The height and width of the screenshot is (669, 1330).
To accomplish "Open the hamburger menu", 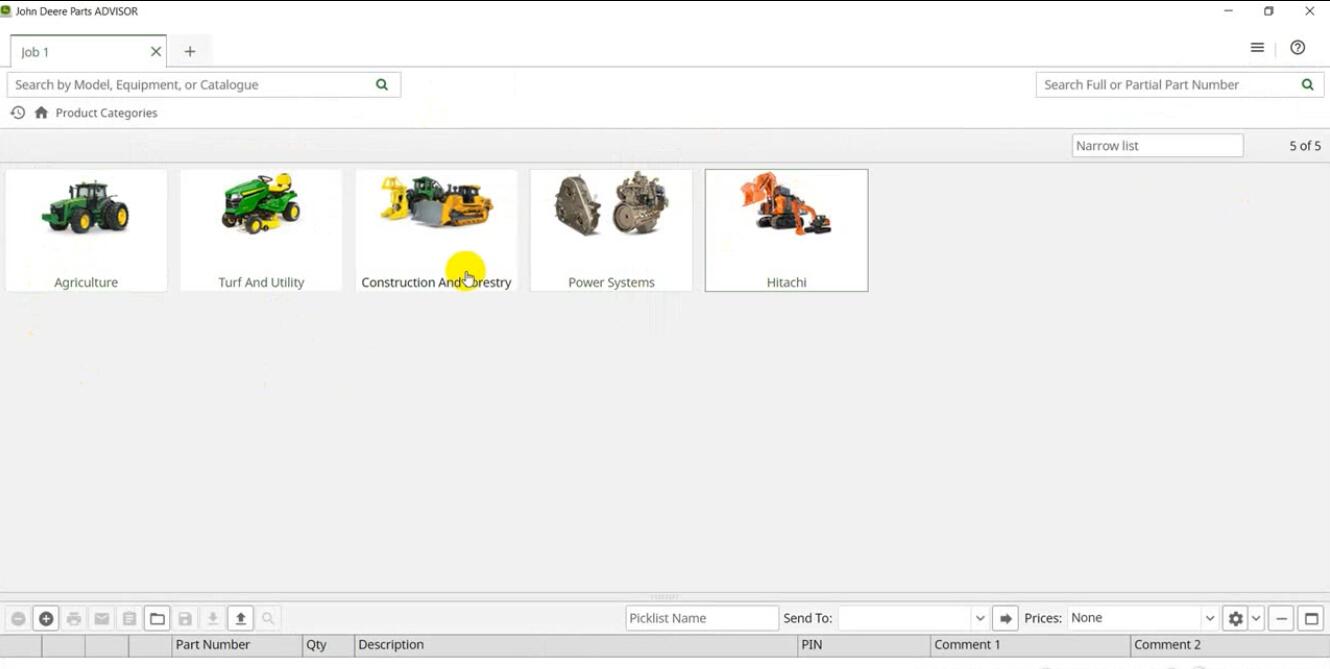I will click(x=1257, y=48).
